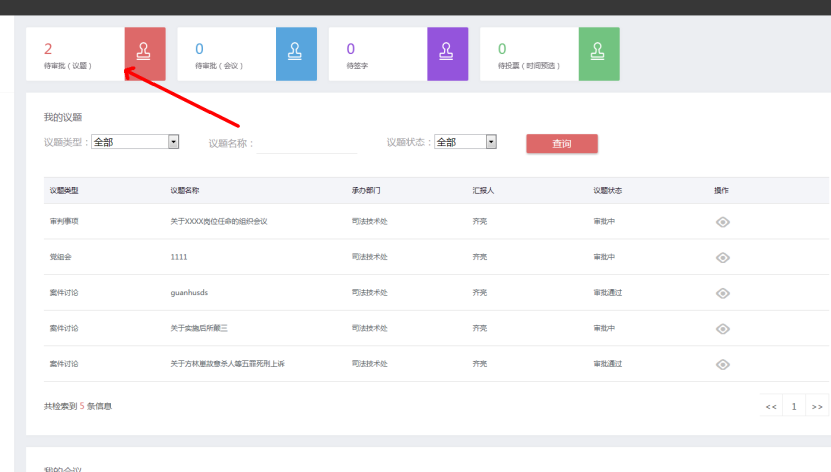Click the red stamp icon for 待审批（议题）
This screenshot has width=831, height=472.
(145, 53)
